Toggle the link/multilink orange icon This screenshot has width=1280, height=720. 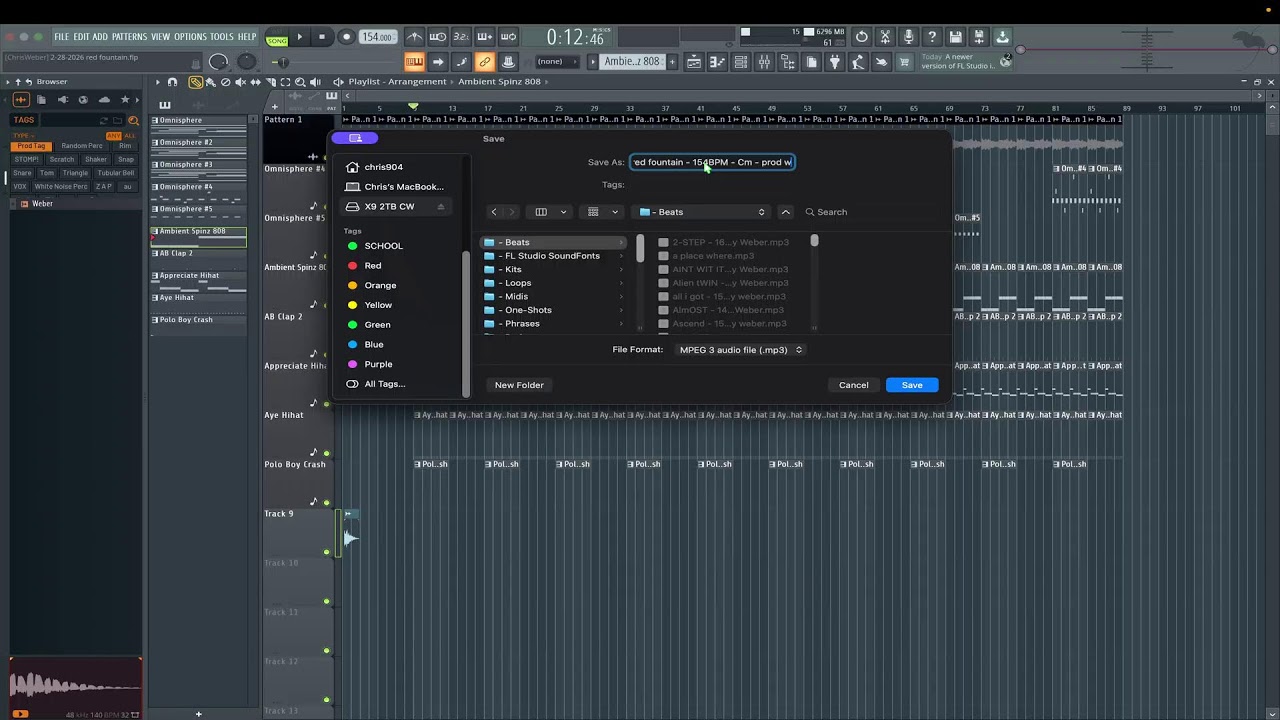[484, 62]
